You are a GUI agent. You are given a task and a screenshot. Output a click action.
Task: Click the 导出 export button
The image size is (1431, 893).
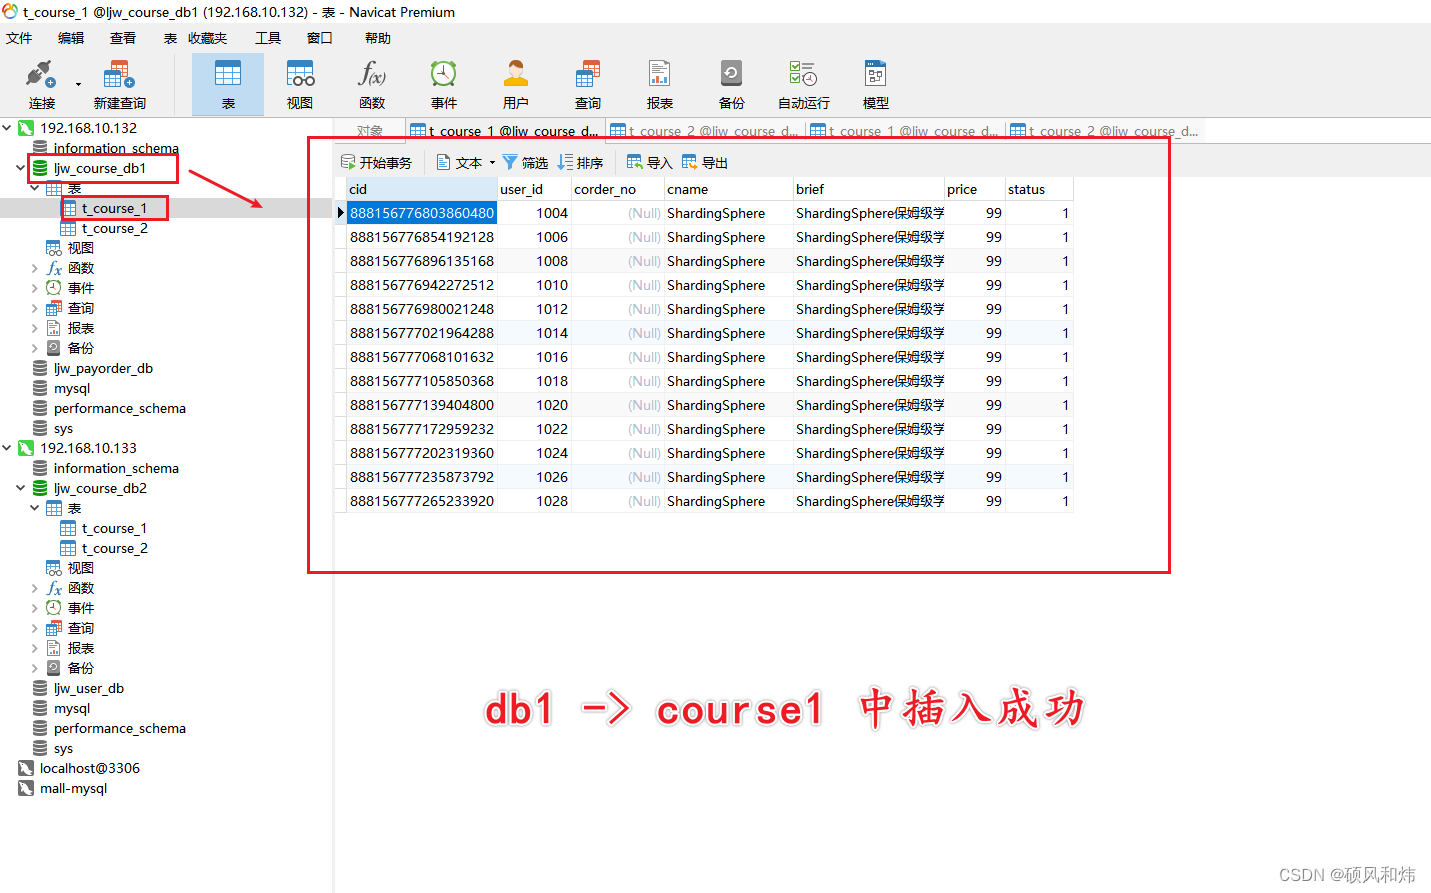(704, 162)
